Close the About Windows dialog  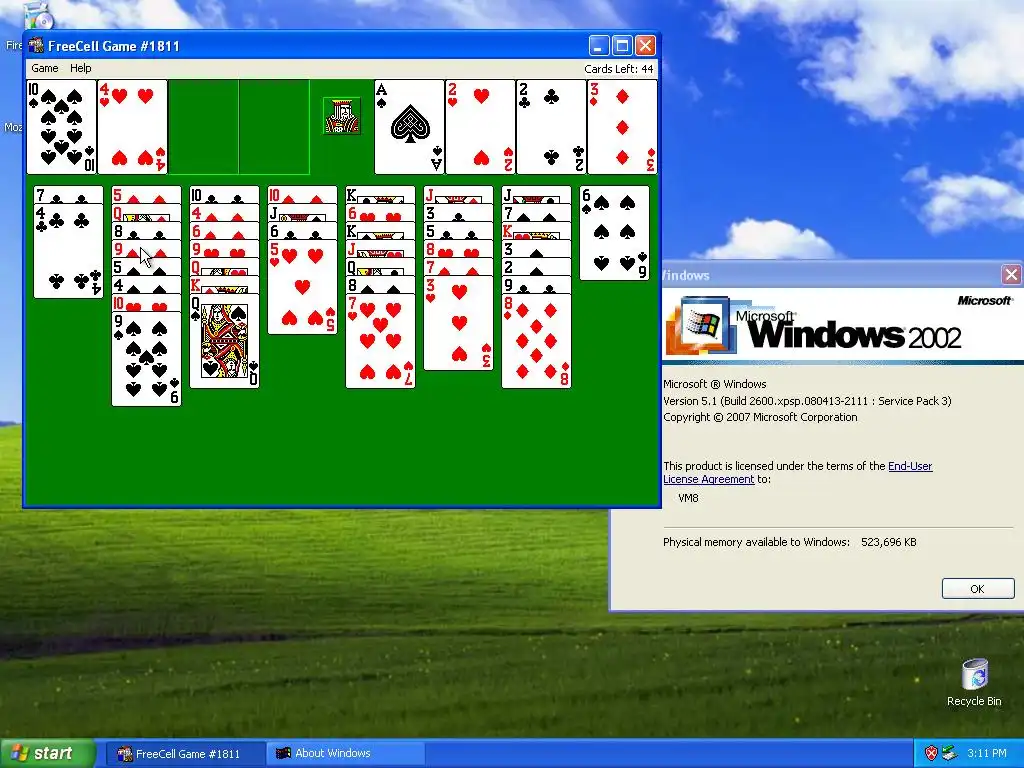click(x=1011, y=275)
